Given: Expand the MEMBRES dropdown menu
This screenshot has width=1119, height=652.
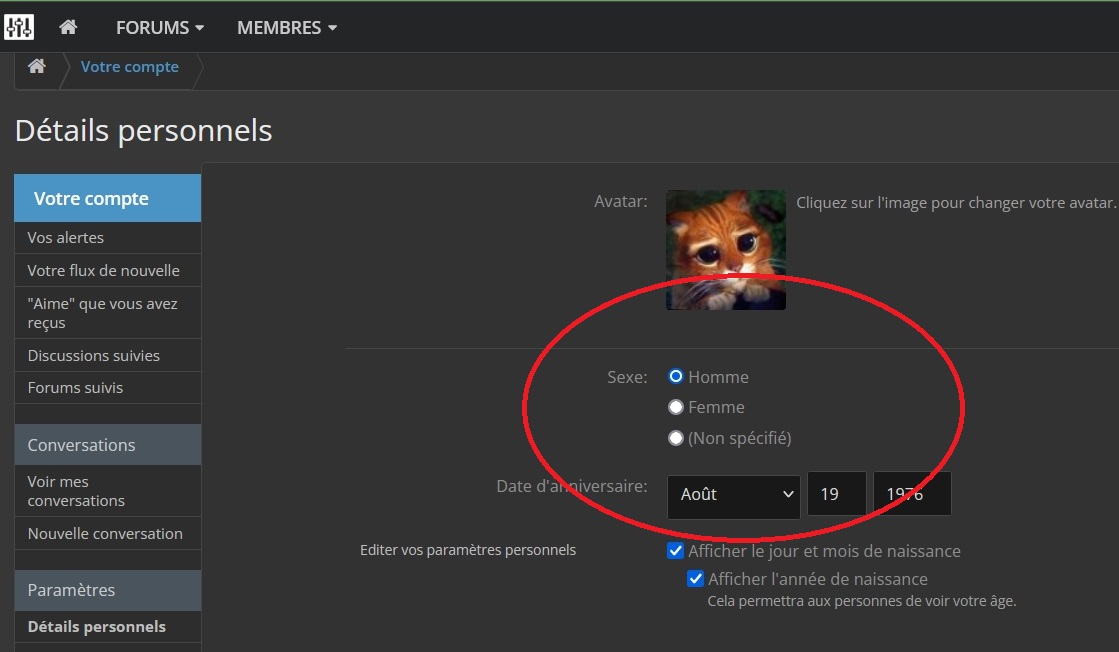Looking at the screenshot, I should pos(287,28).
